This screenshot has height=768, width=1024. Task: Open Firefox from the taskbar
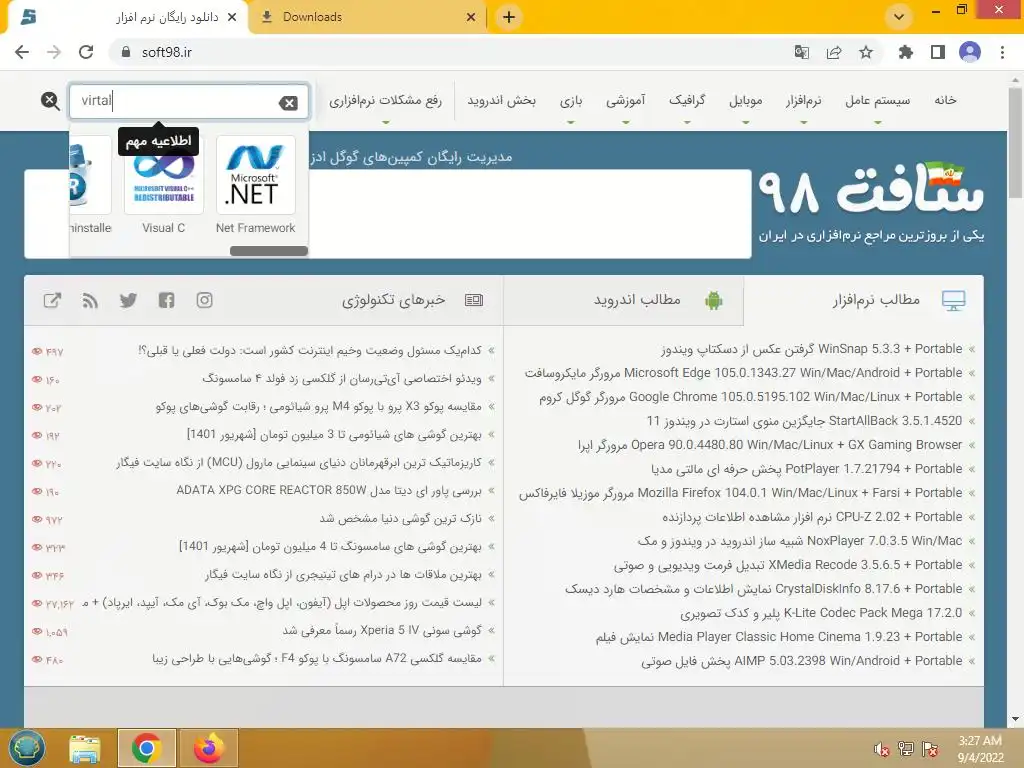pos(208,748)
